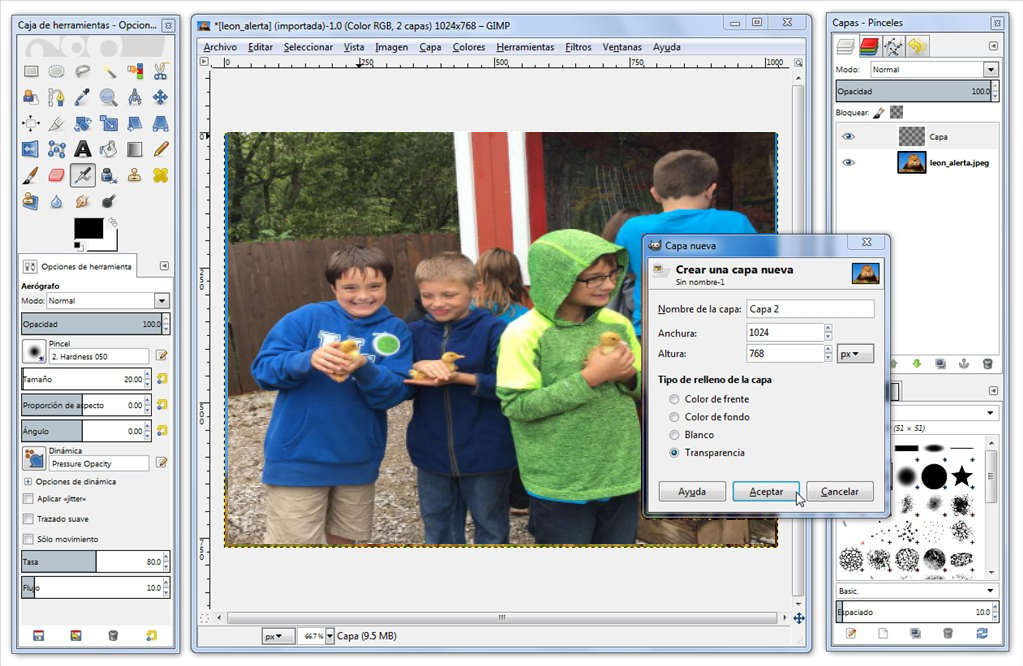Select the Paintbrush tool
This screenshot has height=666, width=1023.
point(31,175)
